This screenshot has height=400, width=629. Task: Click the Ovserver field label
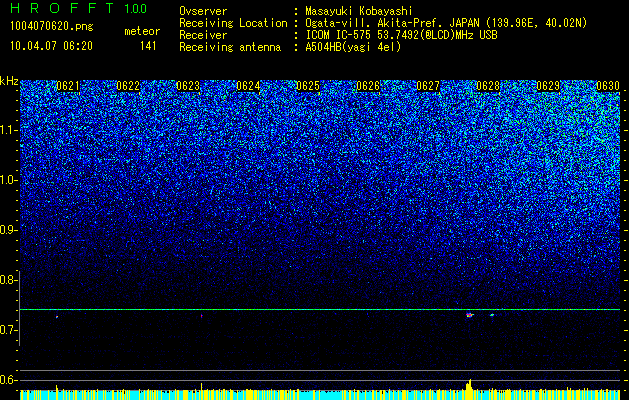click(x=203, y=11)
